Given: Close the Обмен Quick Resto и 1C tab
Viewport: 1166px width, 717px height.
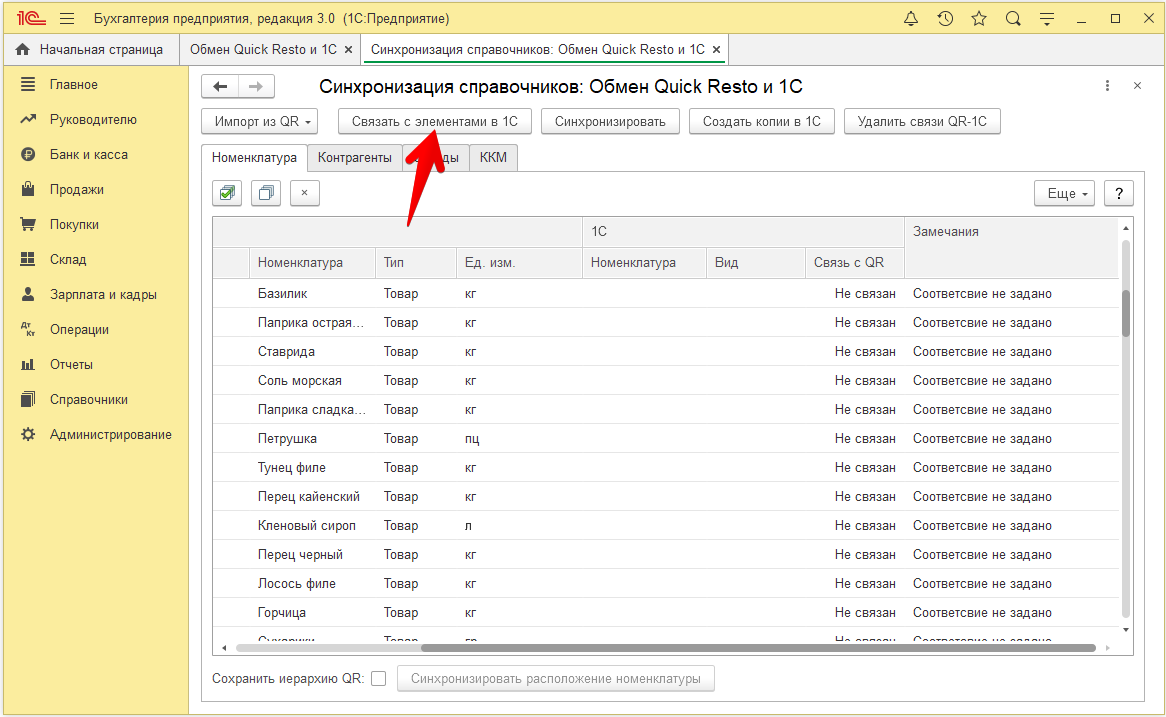Looking at the screenshot, I should tap(348, 50).
